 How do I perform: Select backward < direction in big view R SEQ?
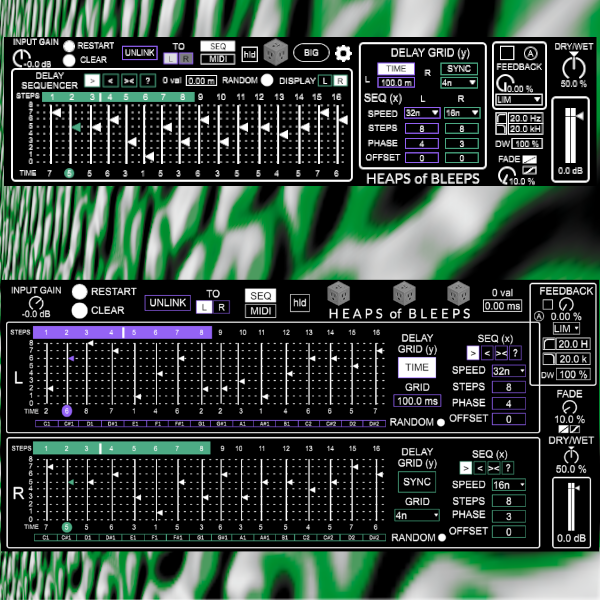[480, 468]
